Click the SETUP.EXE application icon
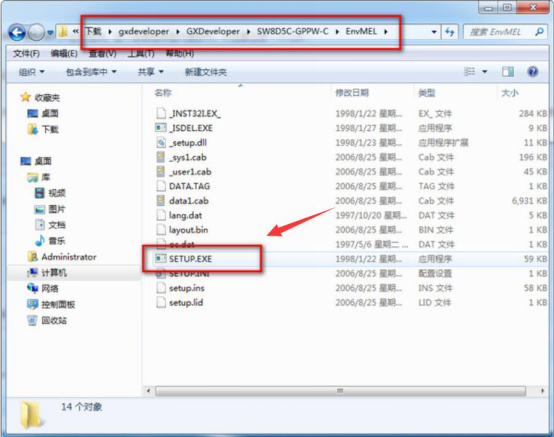This screenshot has width=554, height=437. [x=161, y=259]
